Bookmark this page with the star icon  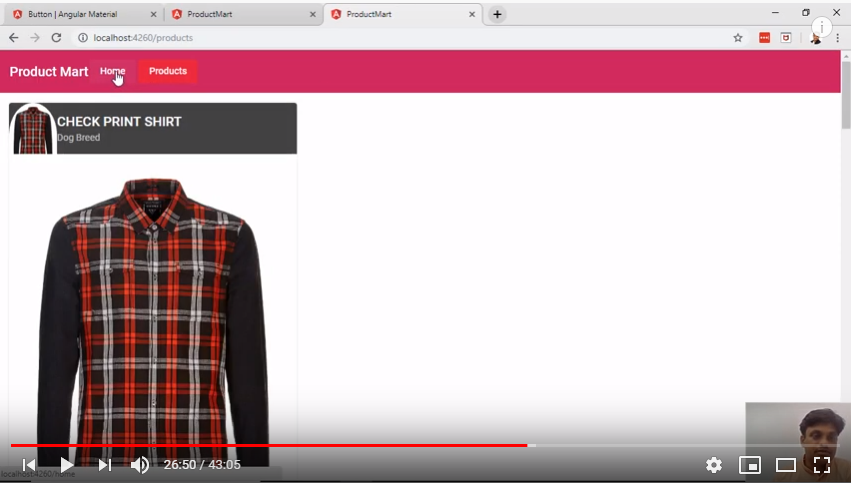point(738,38)
